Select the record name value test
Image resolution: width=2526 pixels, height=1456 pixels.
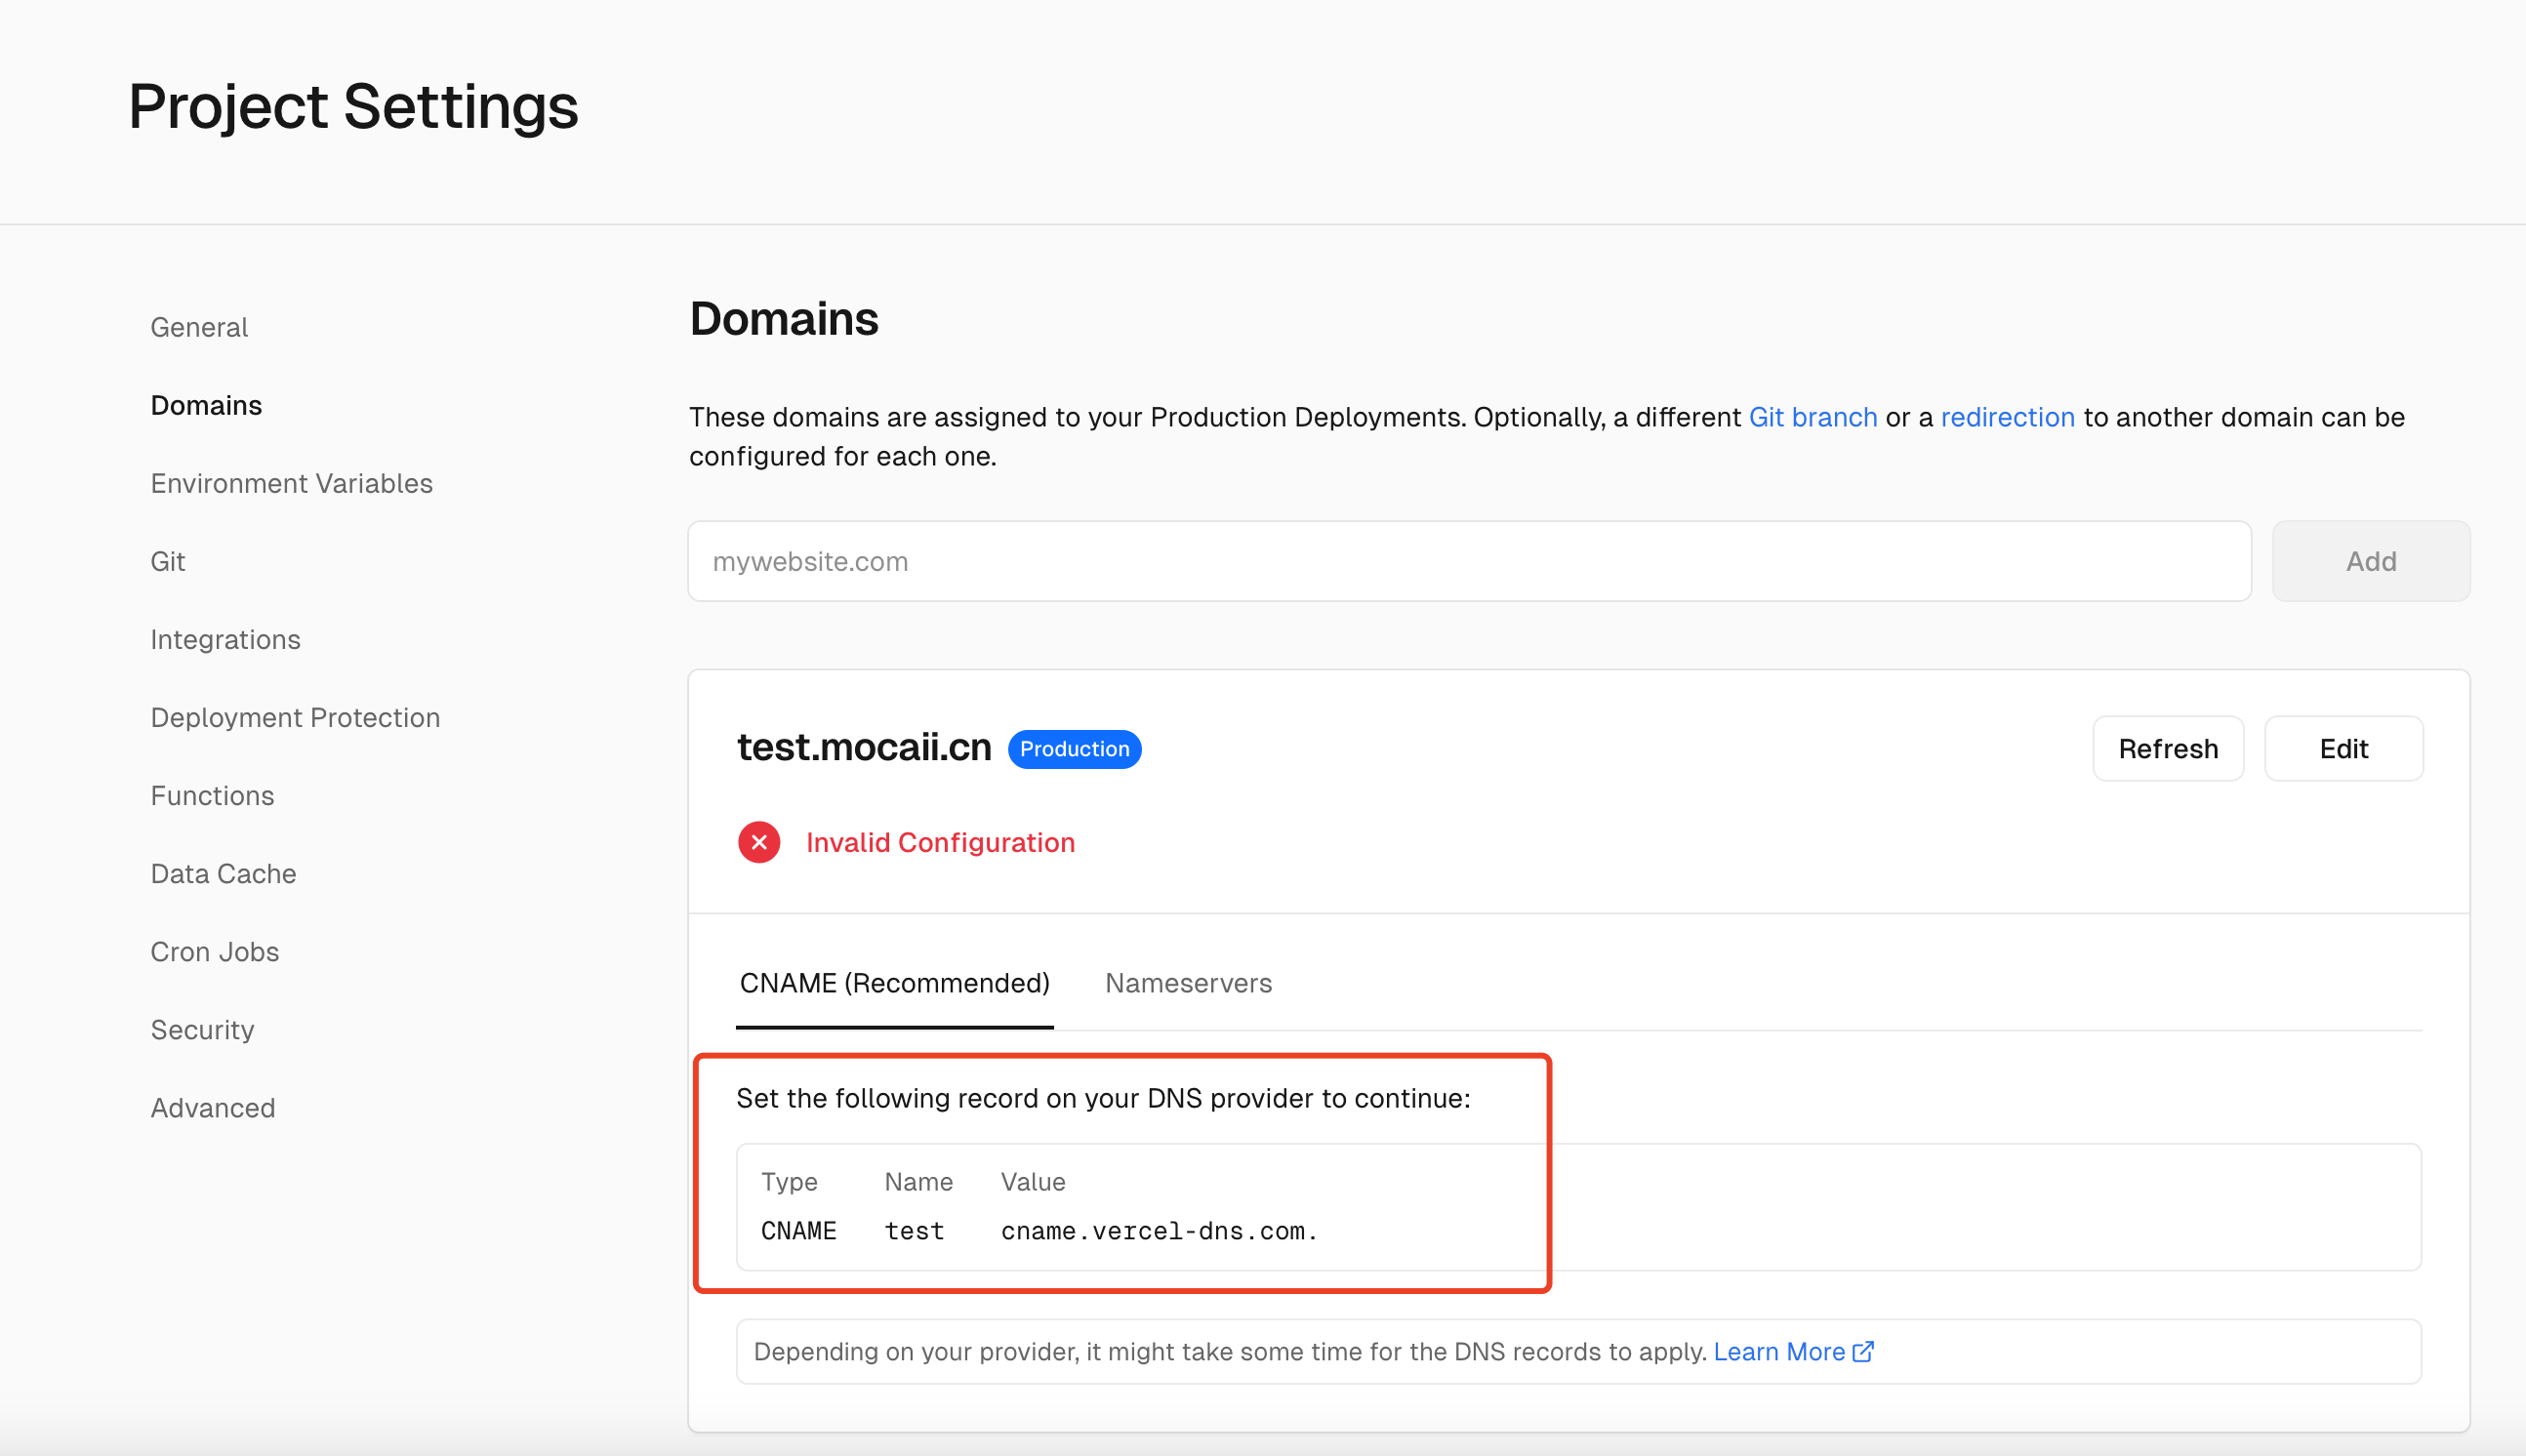[914, 1230]
